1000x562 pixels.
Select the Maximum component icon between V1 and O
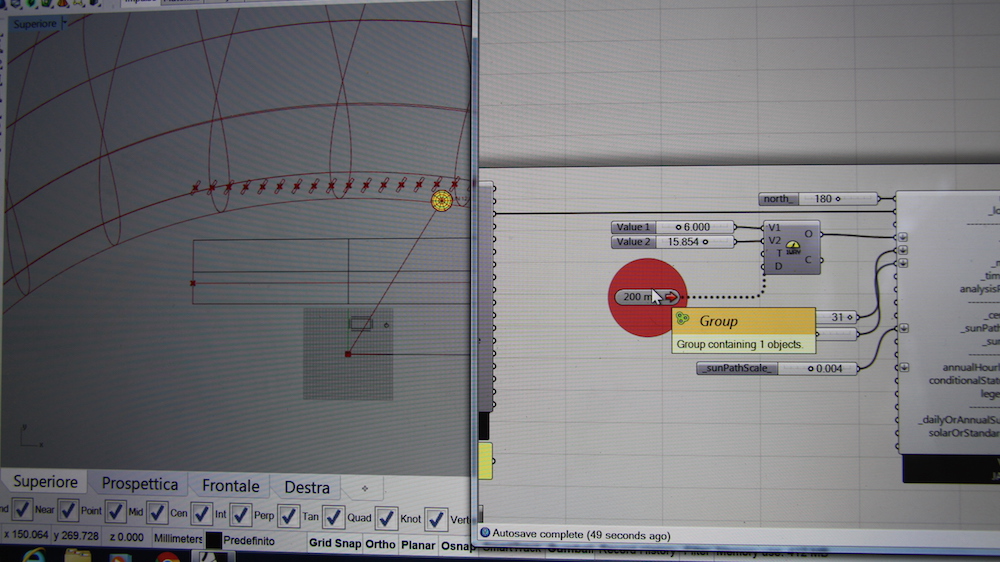click(x=793, y=248)
